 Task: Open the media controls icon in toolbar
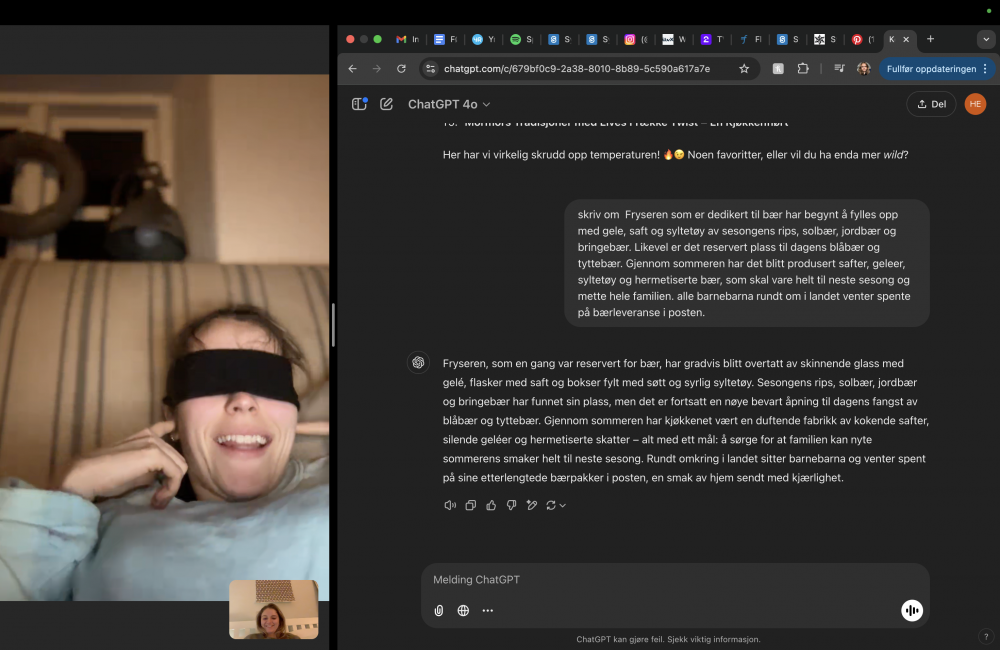coord(839,68)
